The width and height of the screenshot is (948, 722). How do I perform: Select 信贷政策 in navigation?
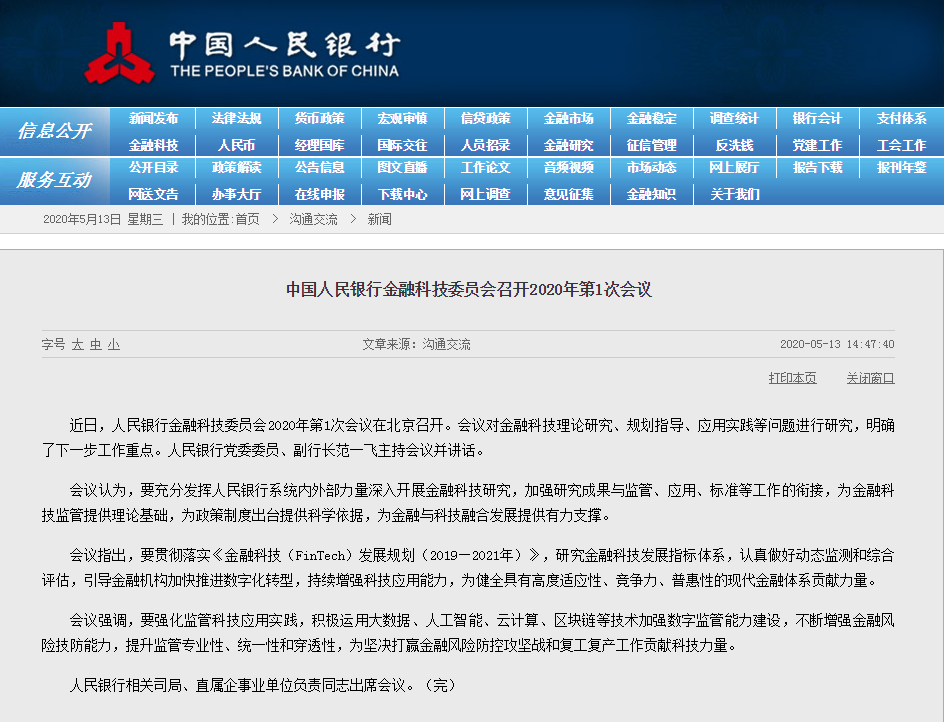[x=485, y=119]
